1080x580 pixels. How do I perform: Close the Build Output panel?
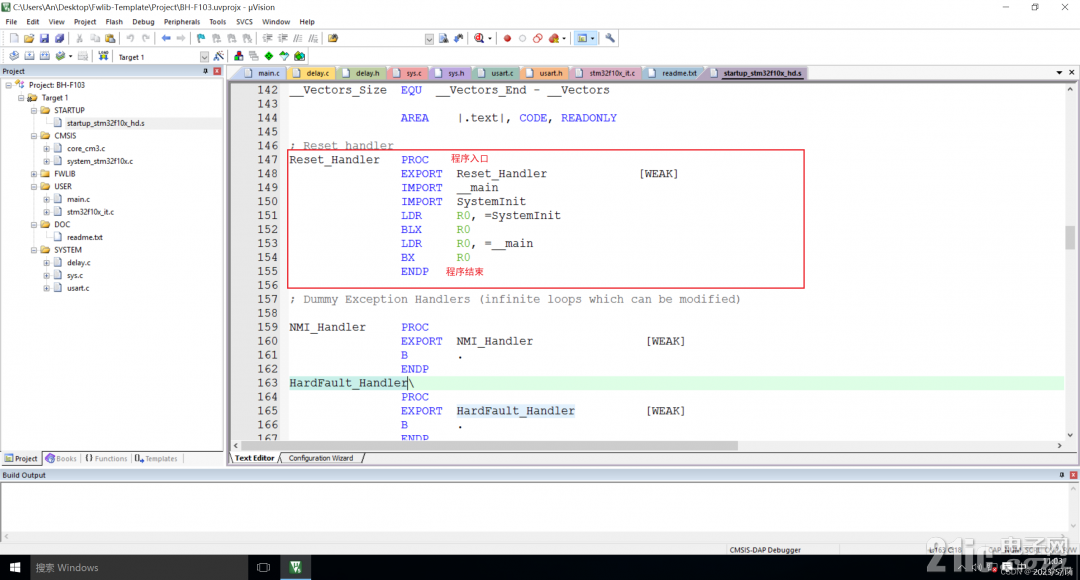click(1073, 475)
